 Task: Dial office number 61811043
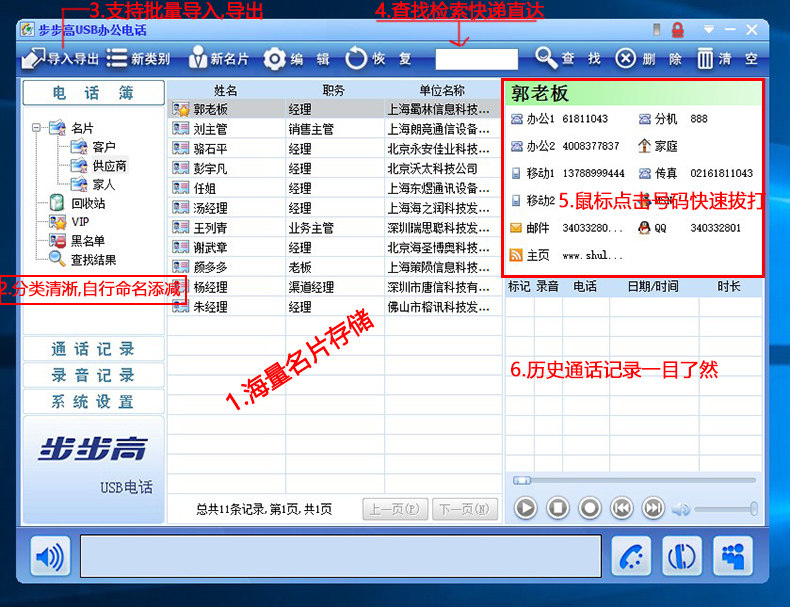coord(585,119)
